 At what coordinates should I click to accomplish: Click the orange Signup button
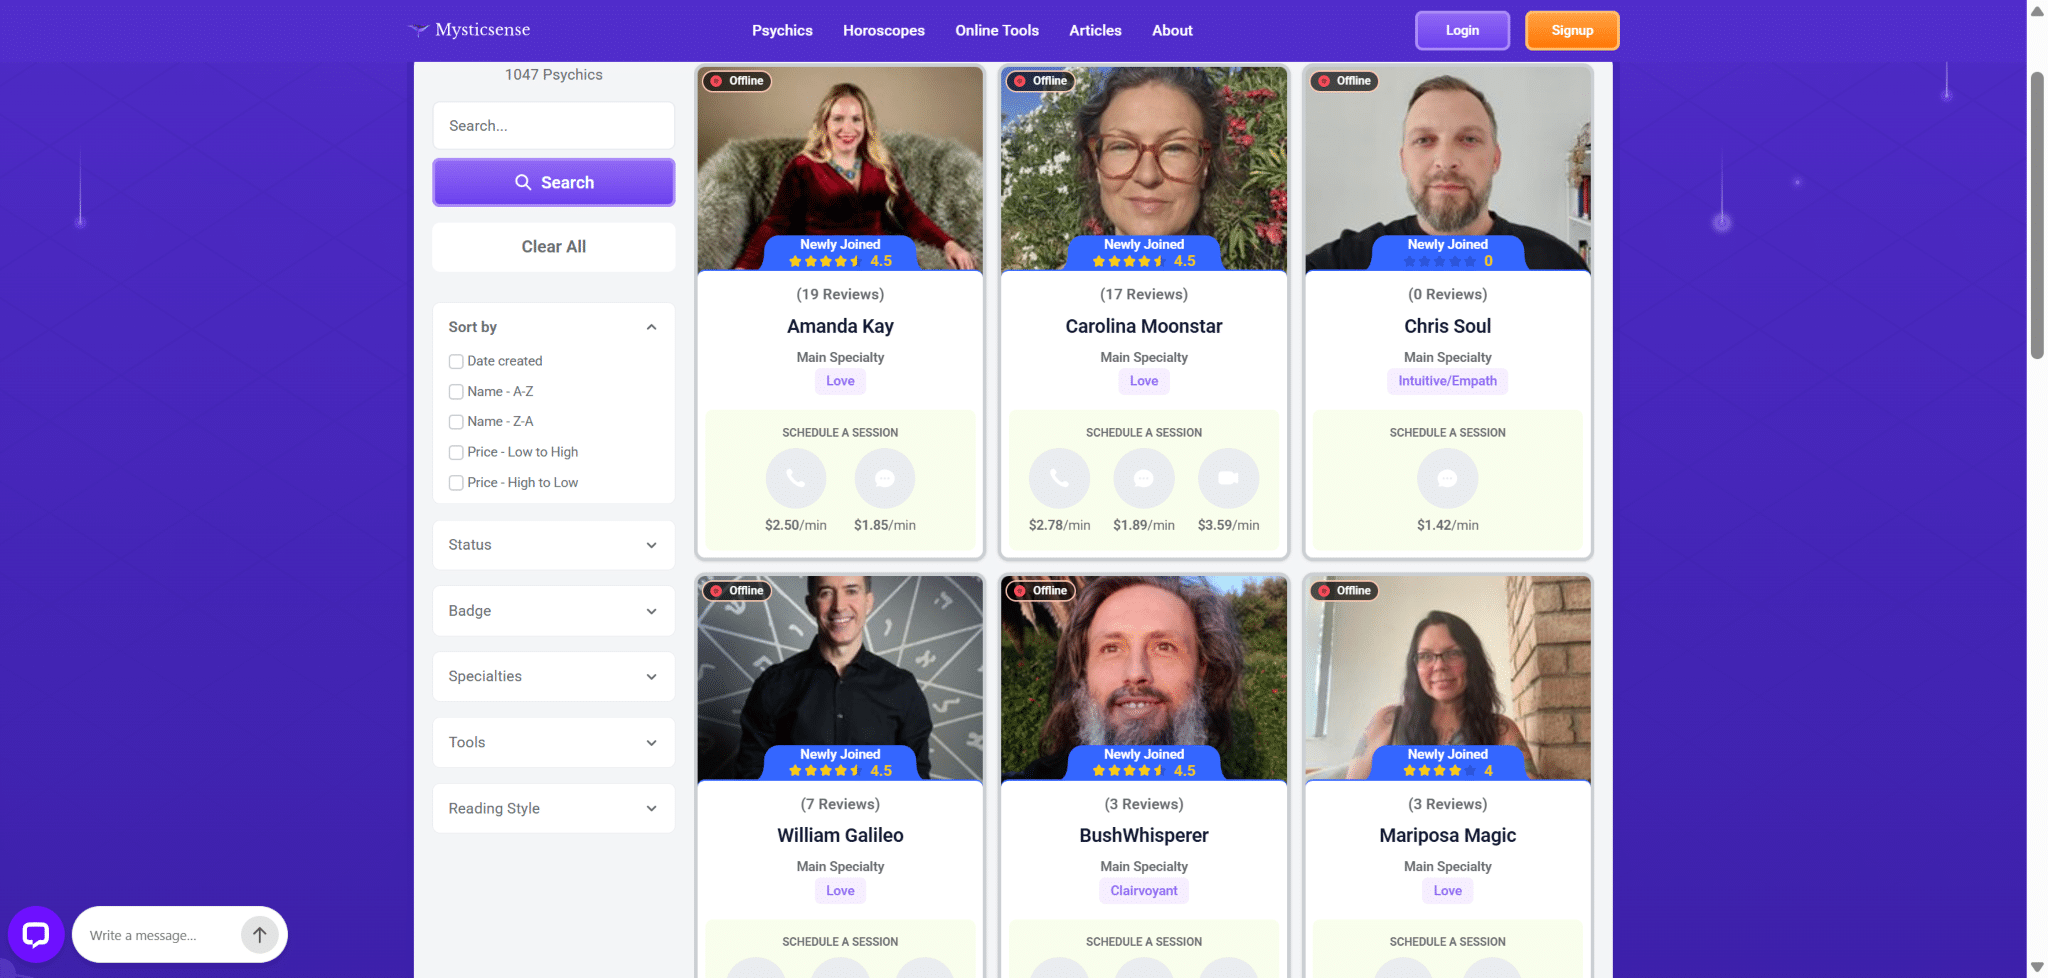1572,30
